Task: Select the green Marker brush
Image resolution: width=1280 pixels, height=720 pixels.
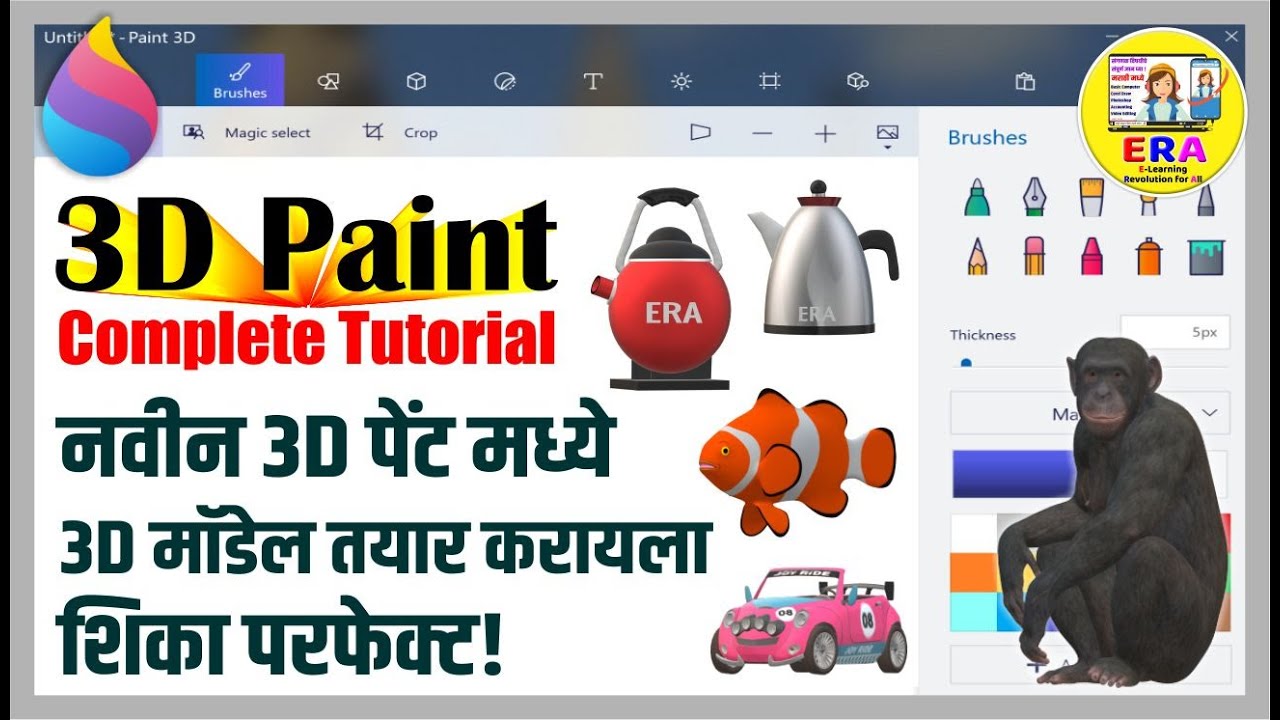Action: [x=977, y=197]
